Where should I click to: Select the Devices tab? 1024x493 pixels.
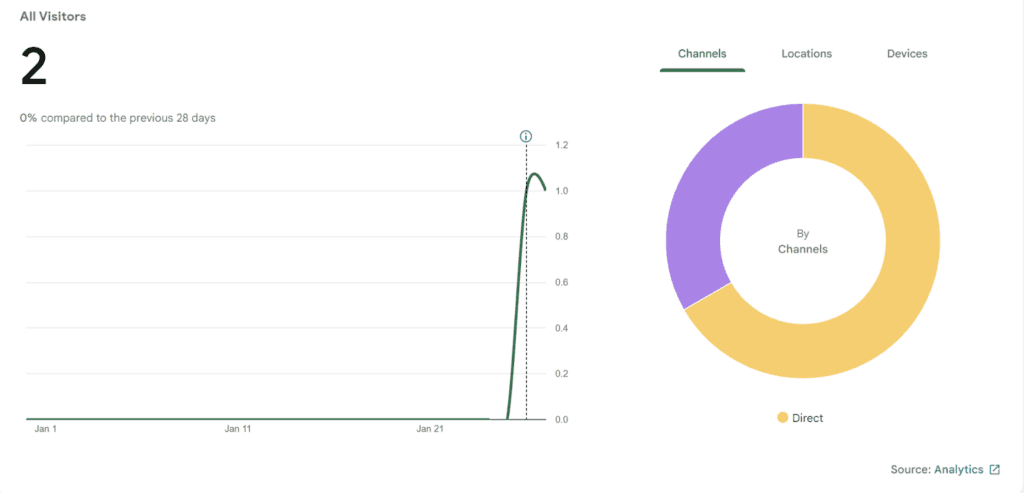[907, 54]
